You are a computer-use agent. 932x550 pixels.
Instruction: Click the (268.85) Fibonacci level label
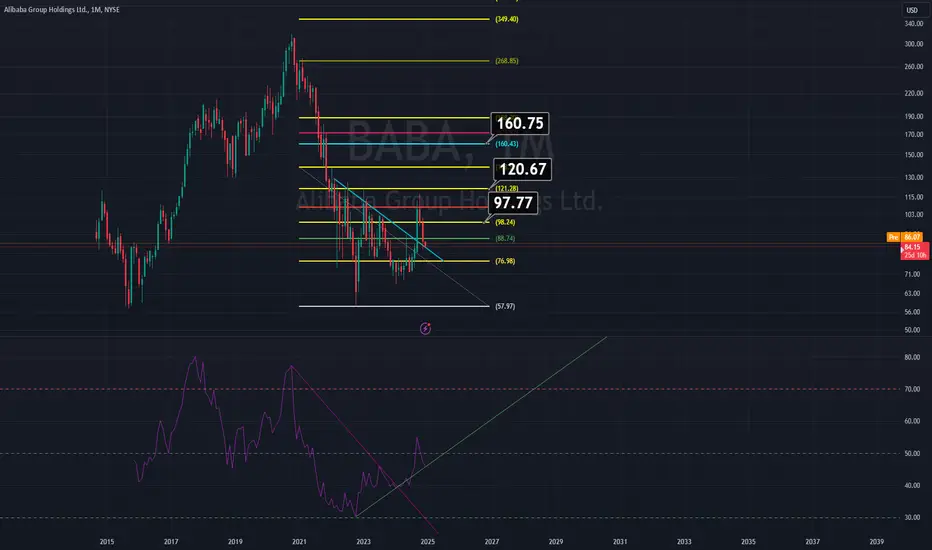(506, 61)
